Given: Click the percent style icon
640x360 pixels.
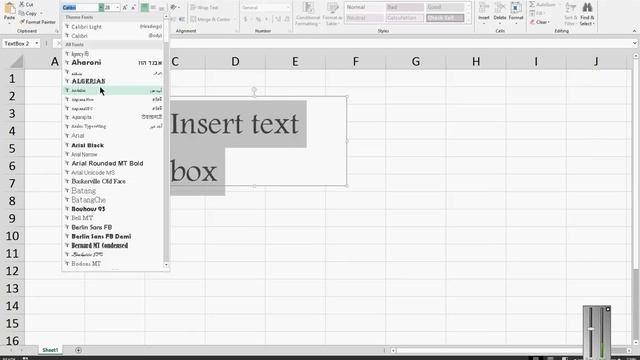Looking at the screenshot, I should click(258, 19).
